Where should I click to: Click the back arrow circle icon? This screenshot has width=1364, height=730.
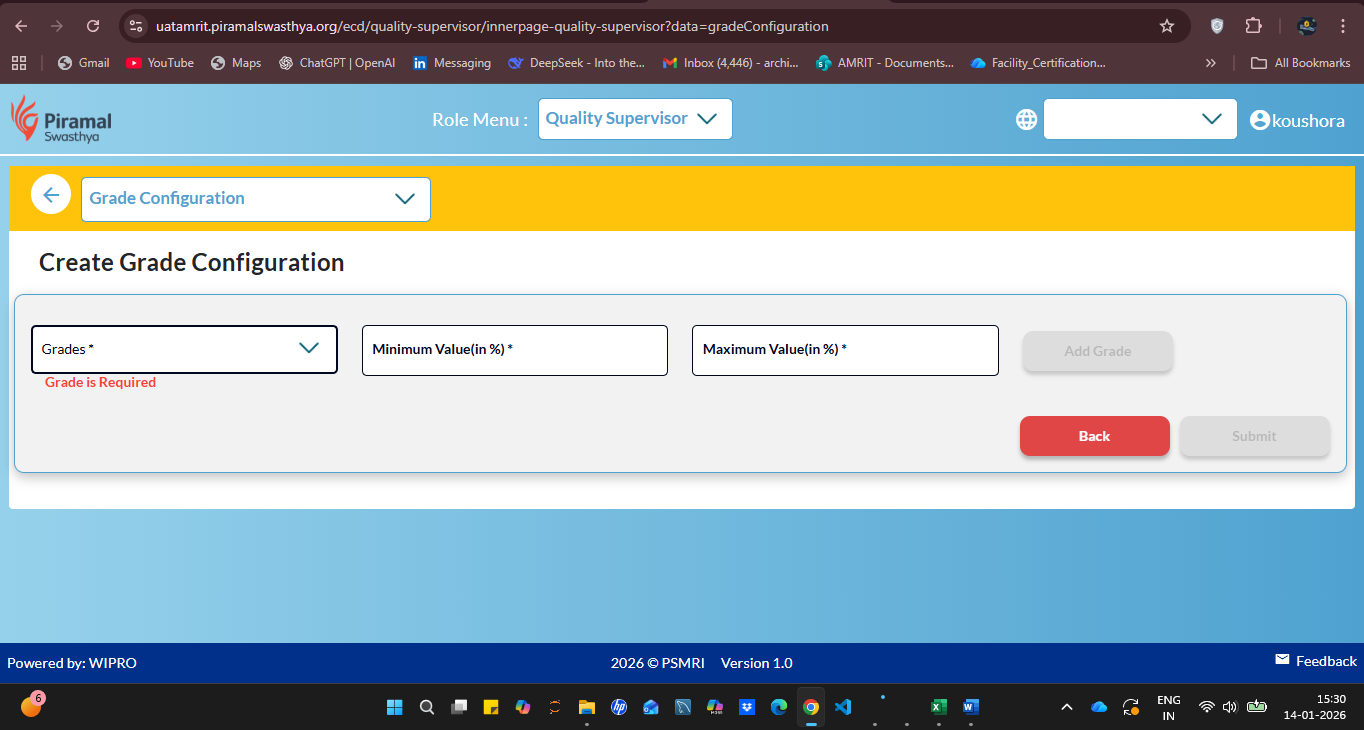pyautogui.click(x=51, y=194)
